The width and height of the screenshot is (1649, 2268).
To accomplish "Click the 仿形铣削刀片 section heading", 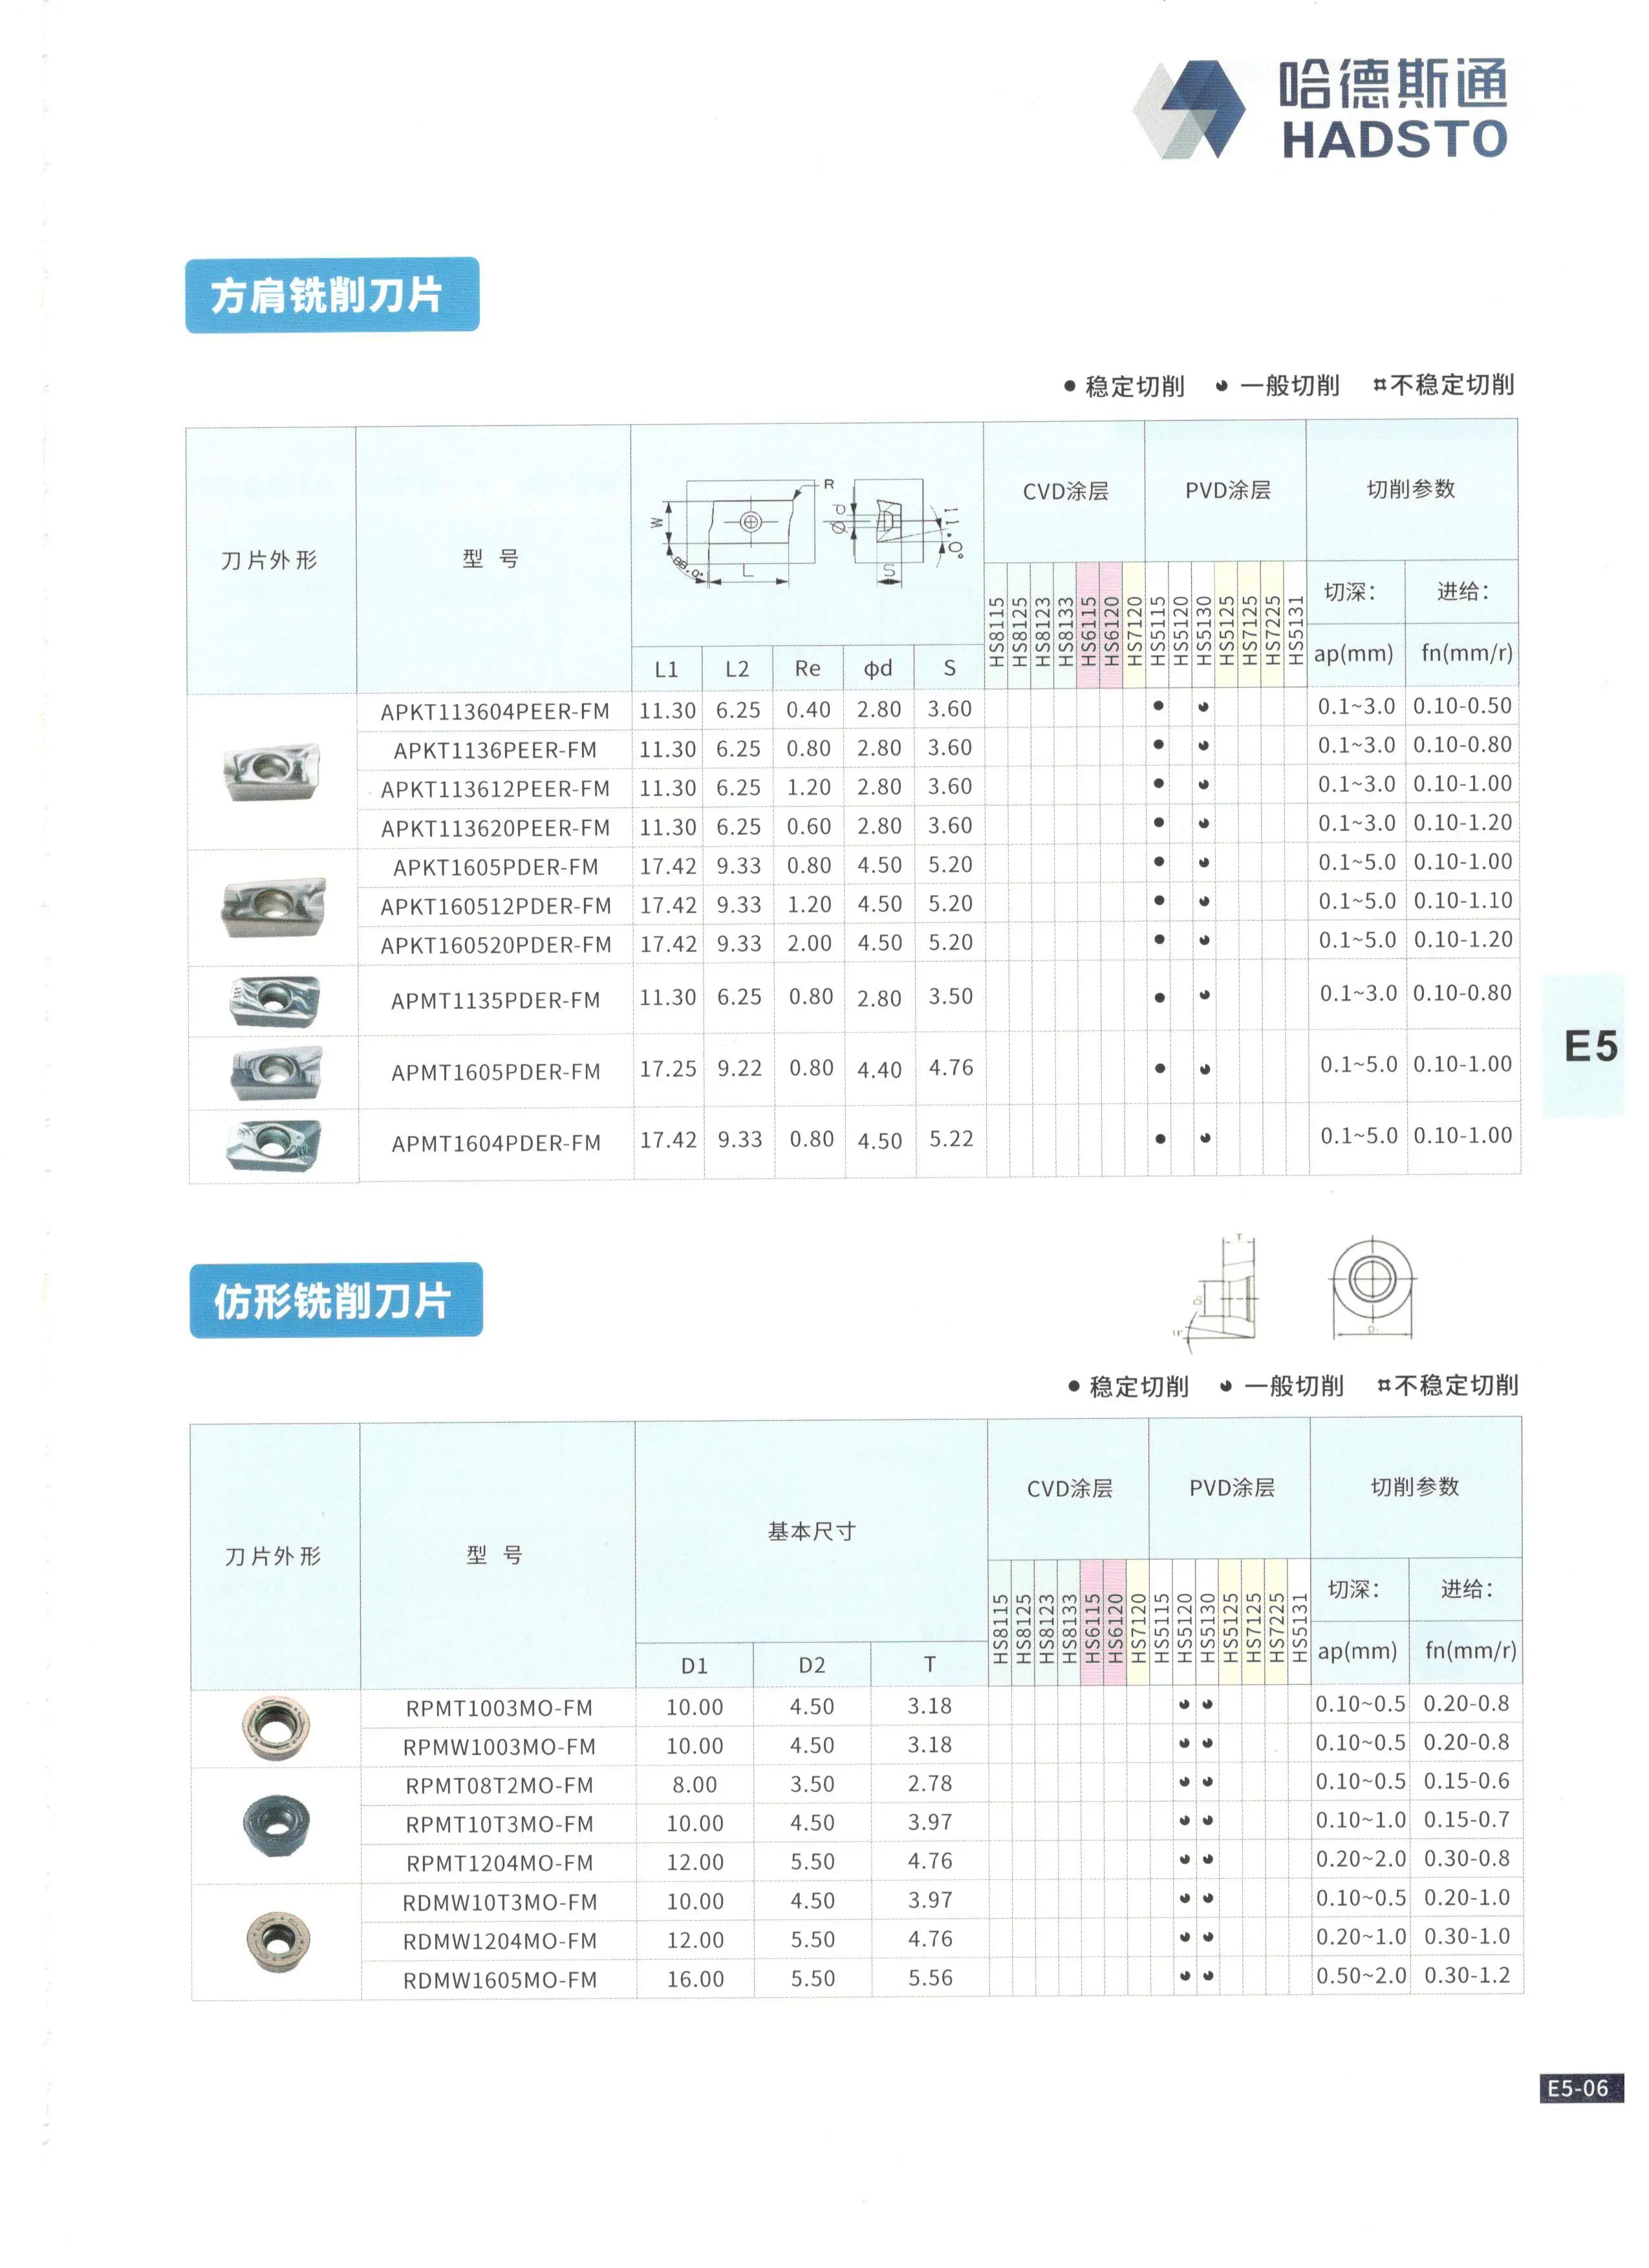I will tap(336, 1300).
